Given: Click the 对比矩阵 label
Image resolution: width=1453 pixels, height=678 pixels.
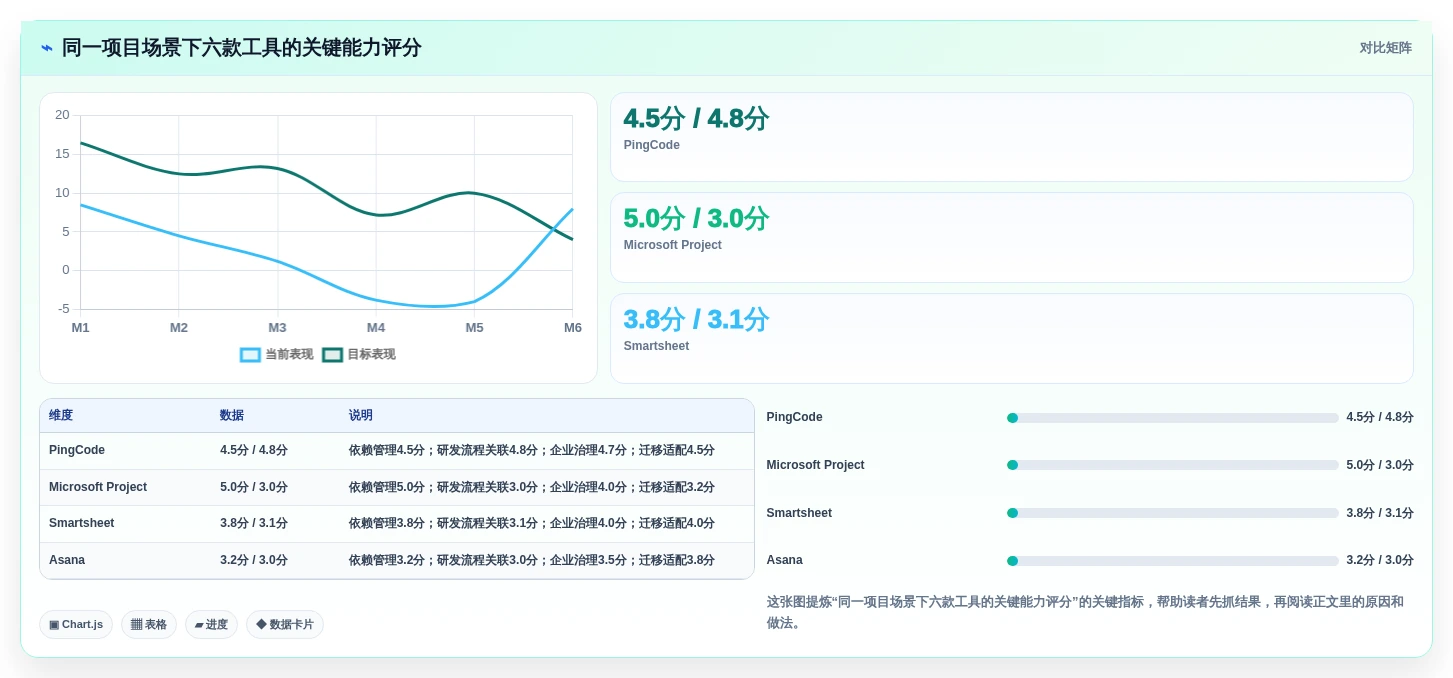Looking at the screenshot, I should click(x=1385, y=48).
